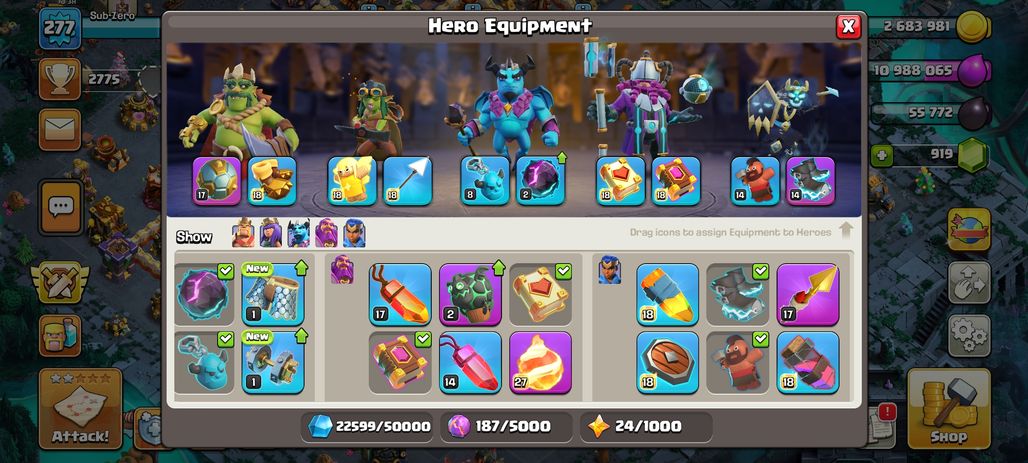Add gems with green plus button
Viewport: 1028px width, 463px height.
881,155
